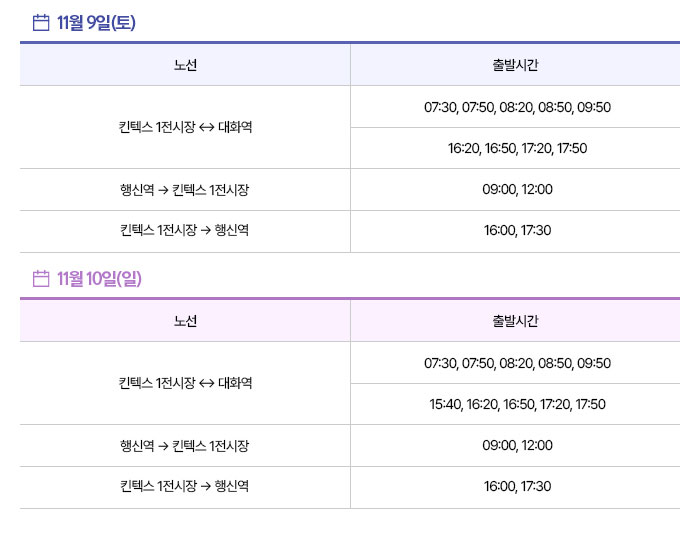Select the 11월 10일(일) date heading
The height and width of the screenshot is (546, 700).
pos(99,278)
